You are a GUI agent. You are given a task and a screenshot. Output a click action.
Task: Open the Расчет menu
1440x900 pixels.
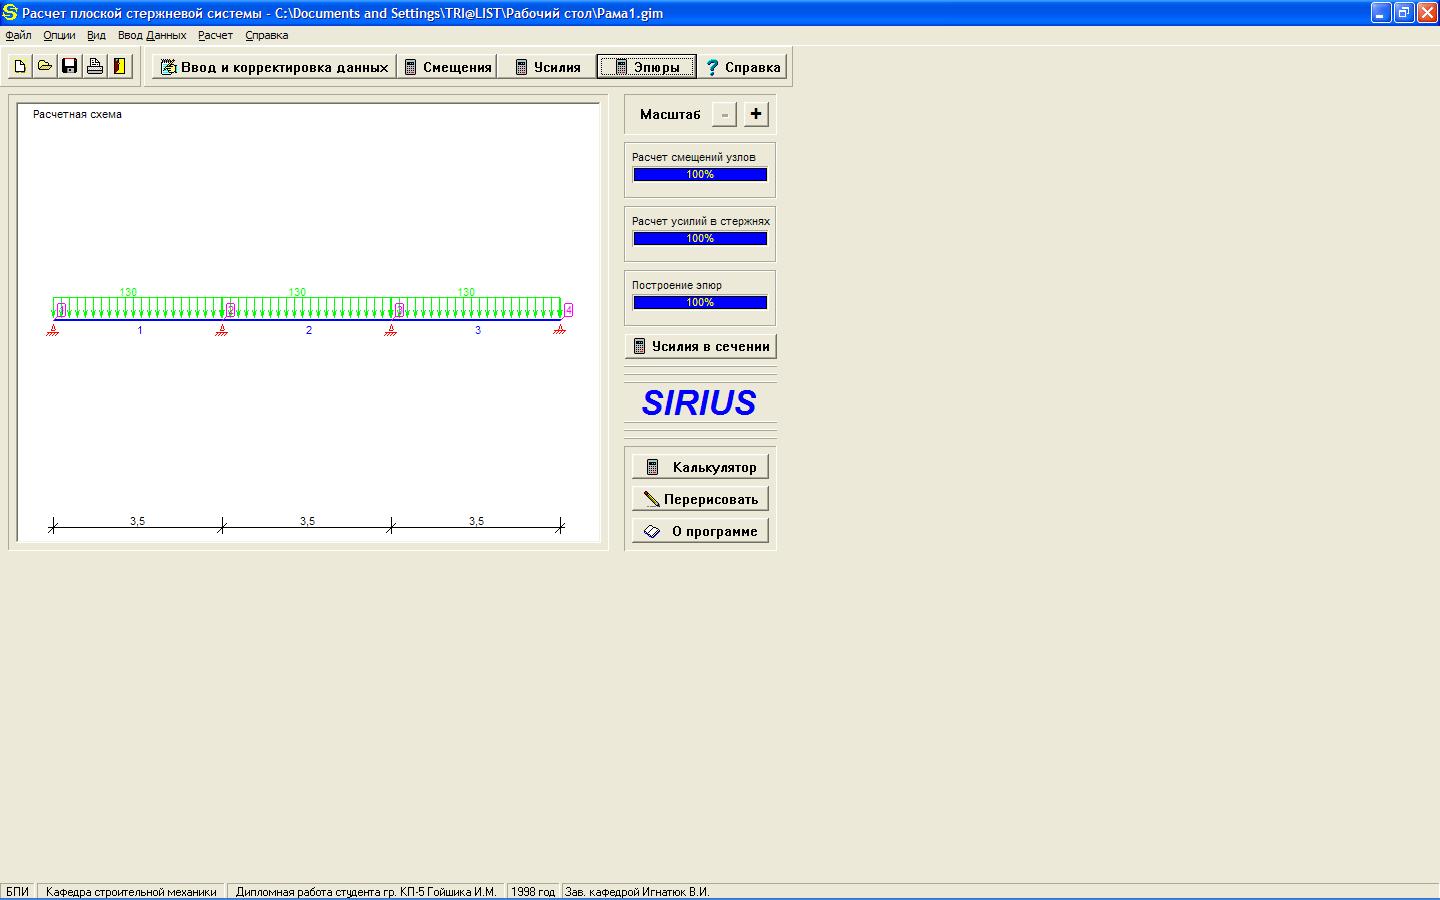tap(215, 35)
